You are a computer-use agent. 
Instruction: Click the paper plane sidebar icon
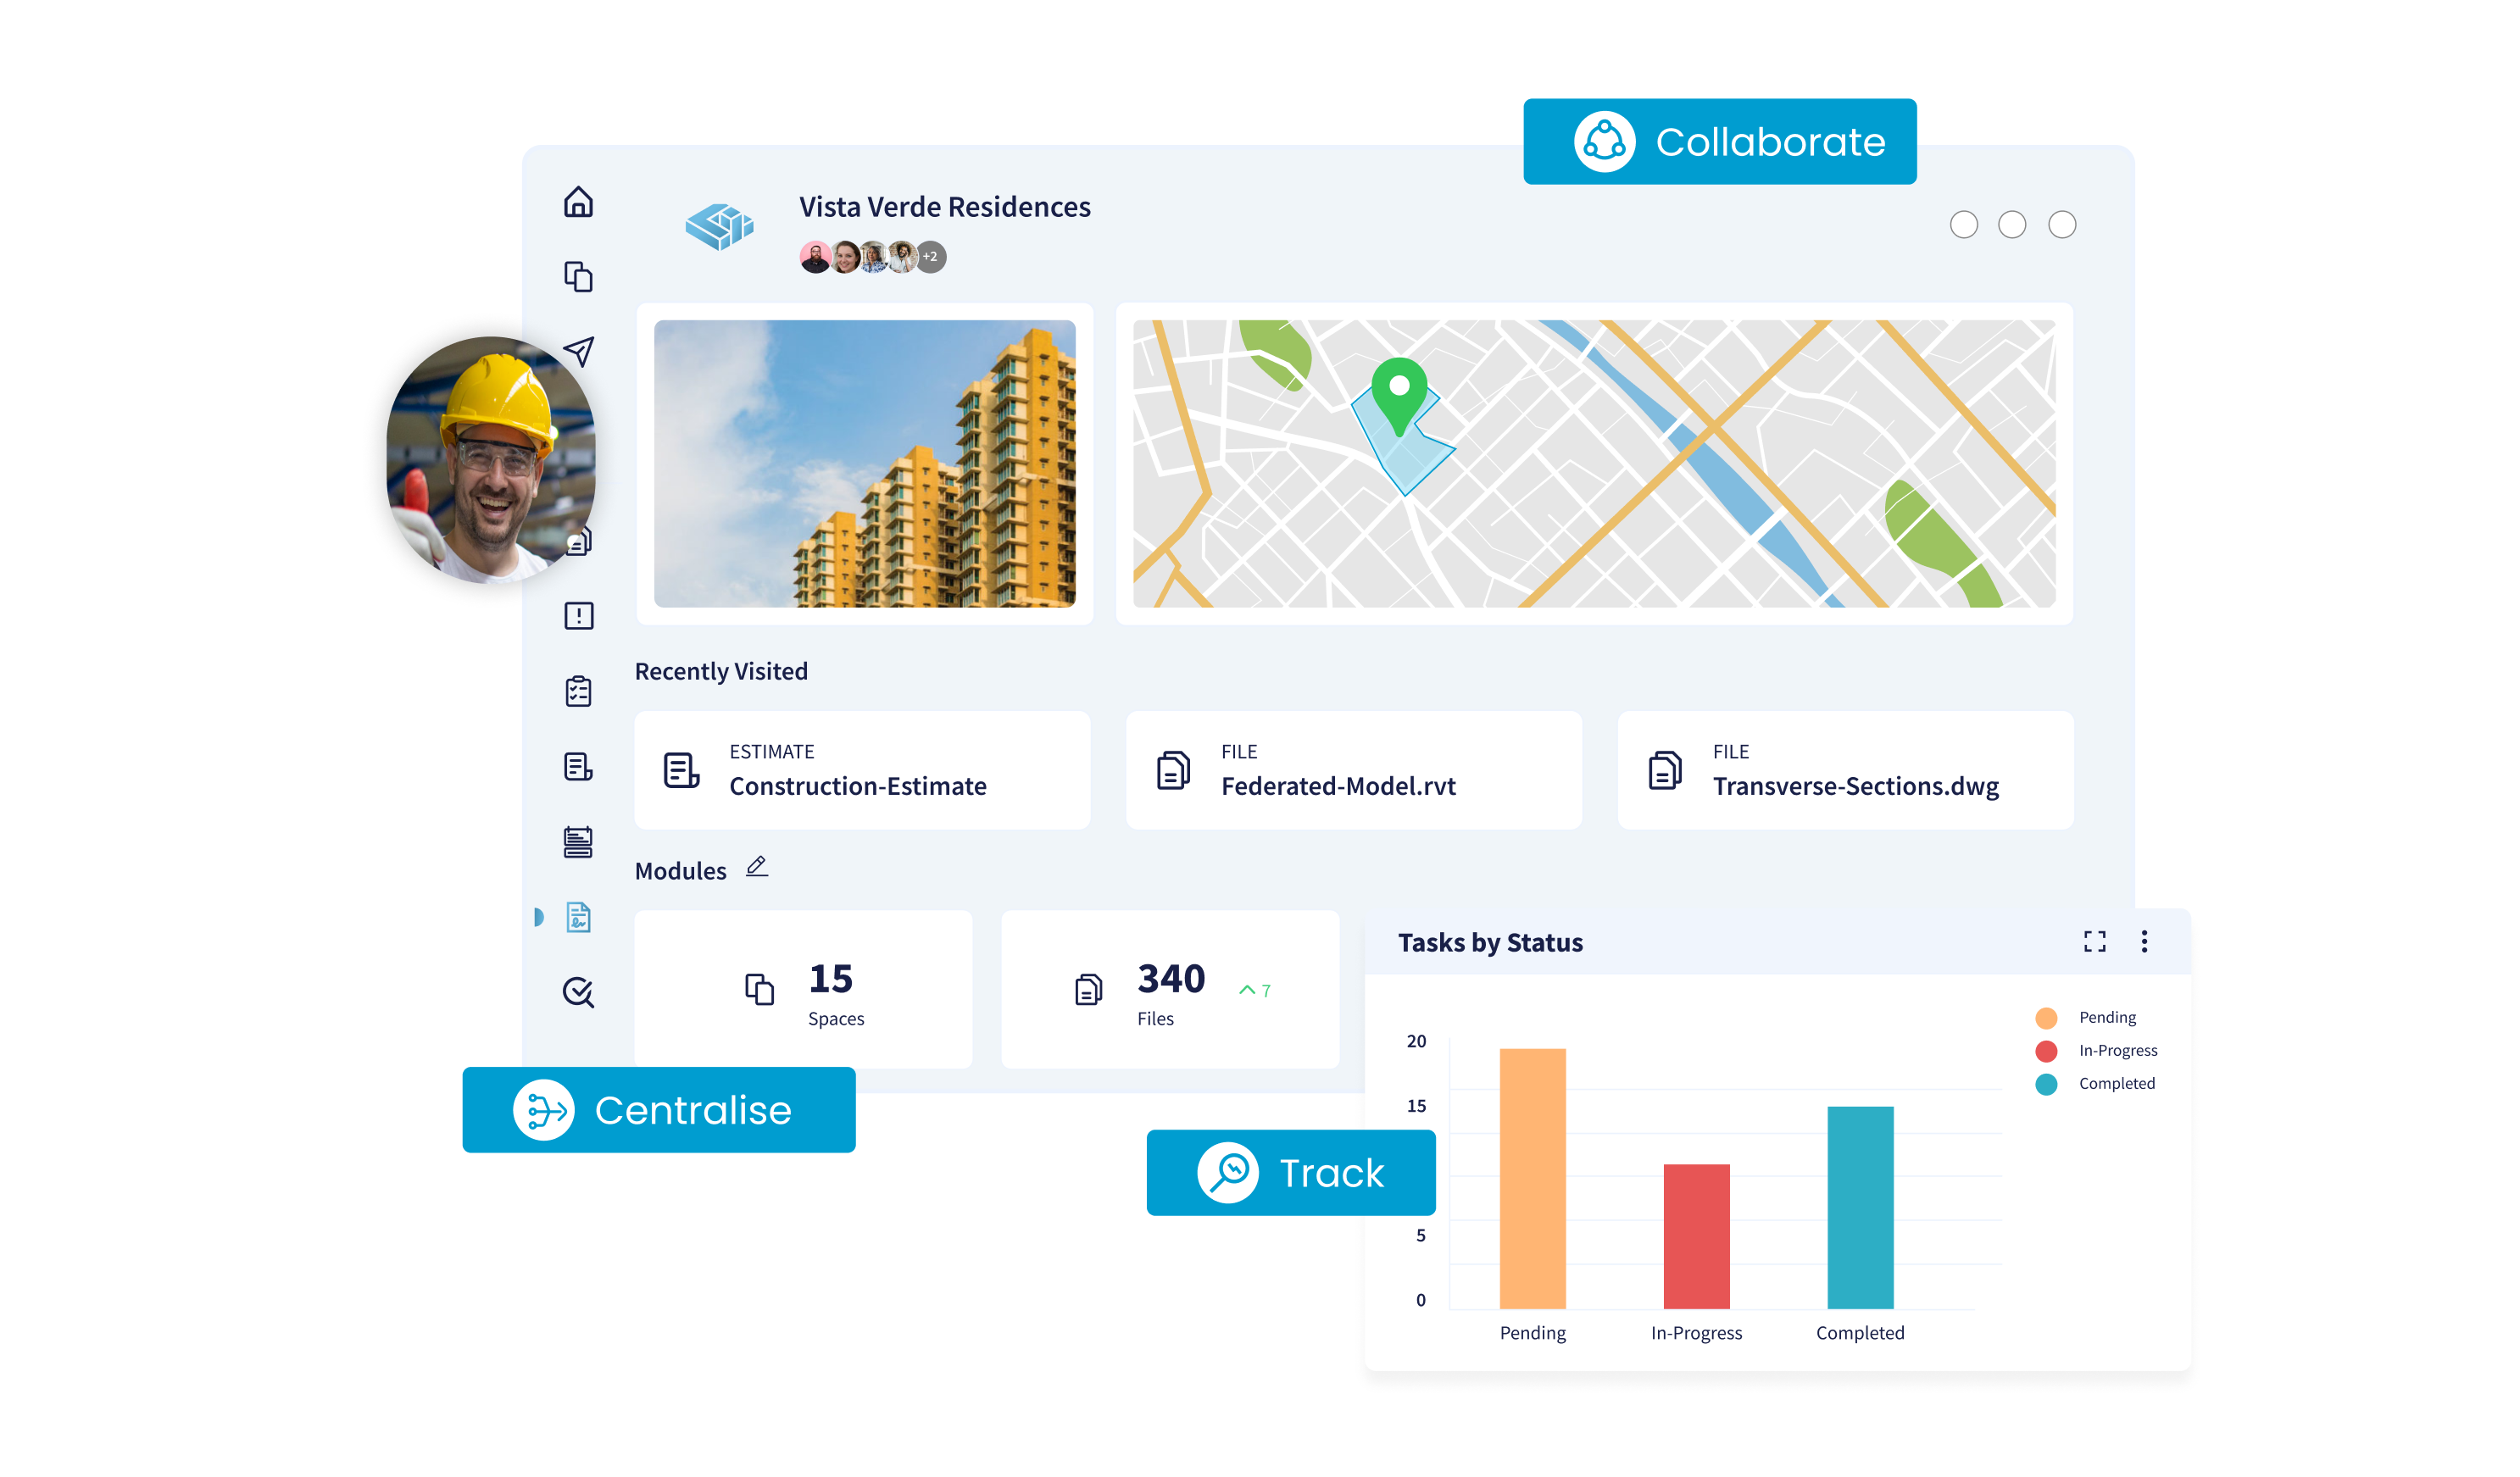579,350
